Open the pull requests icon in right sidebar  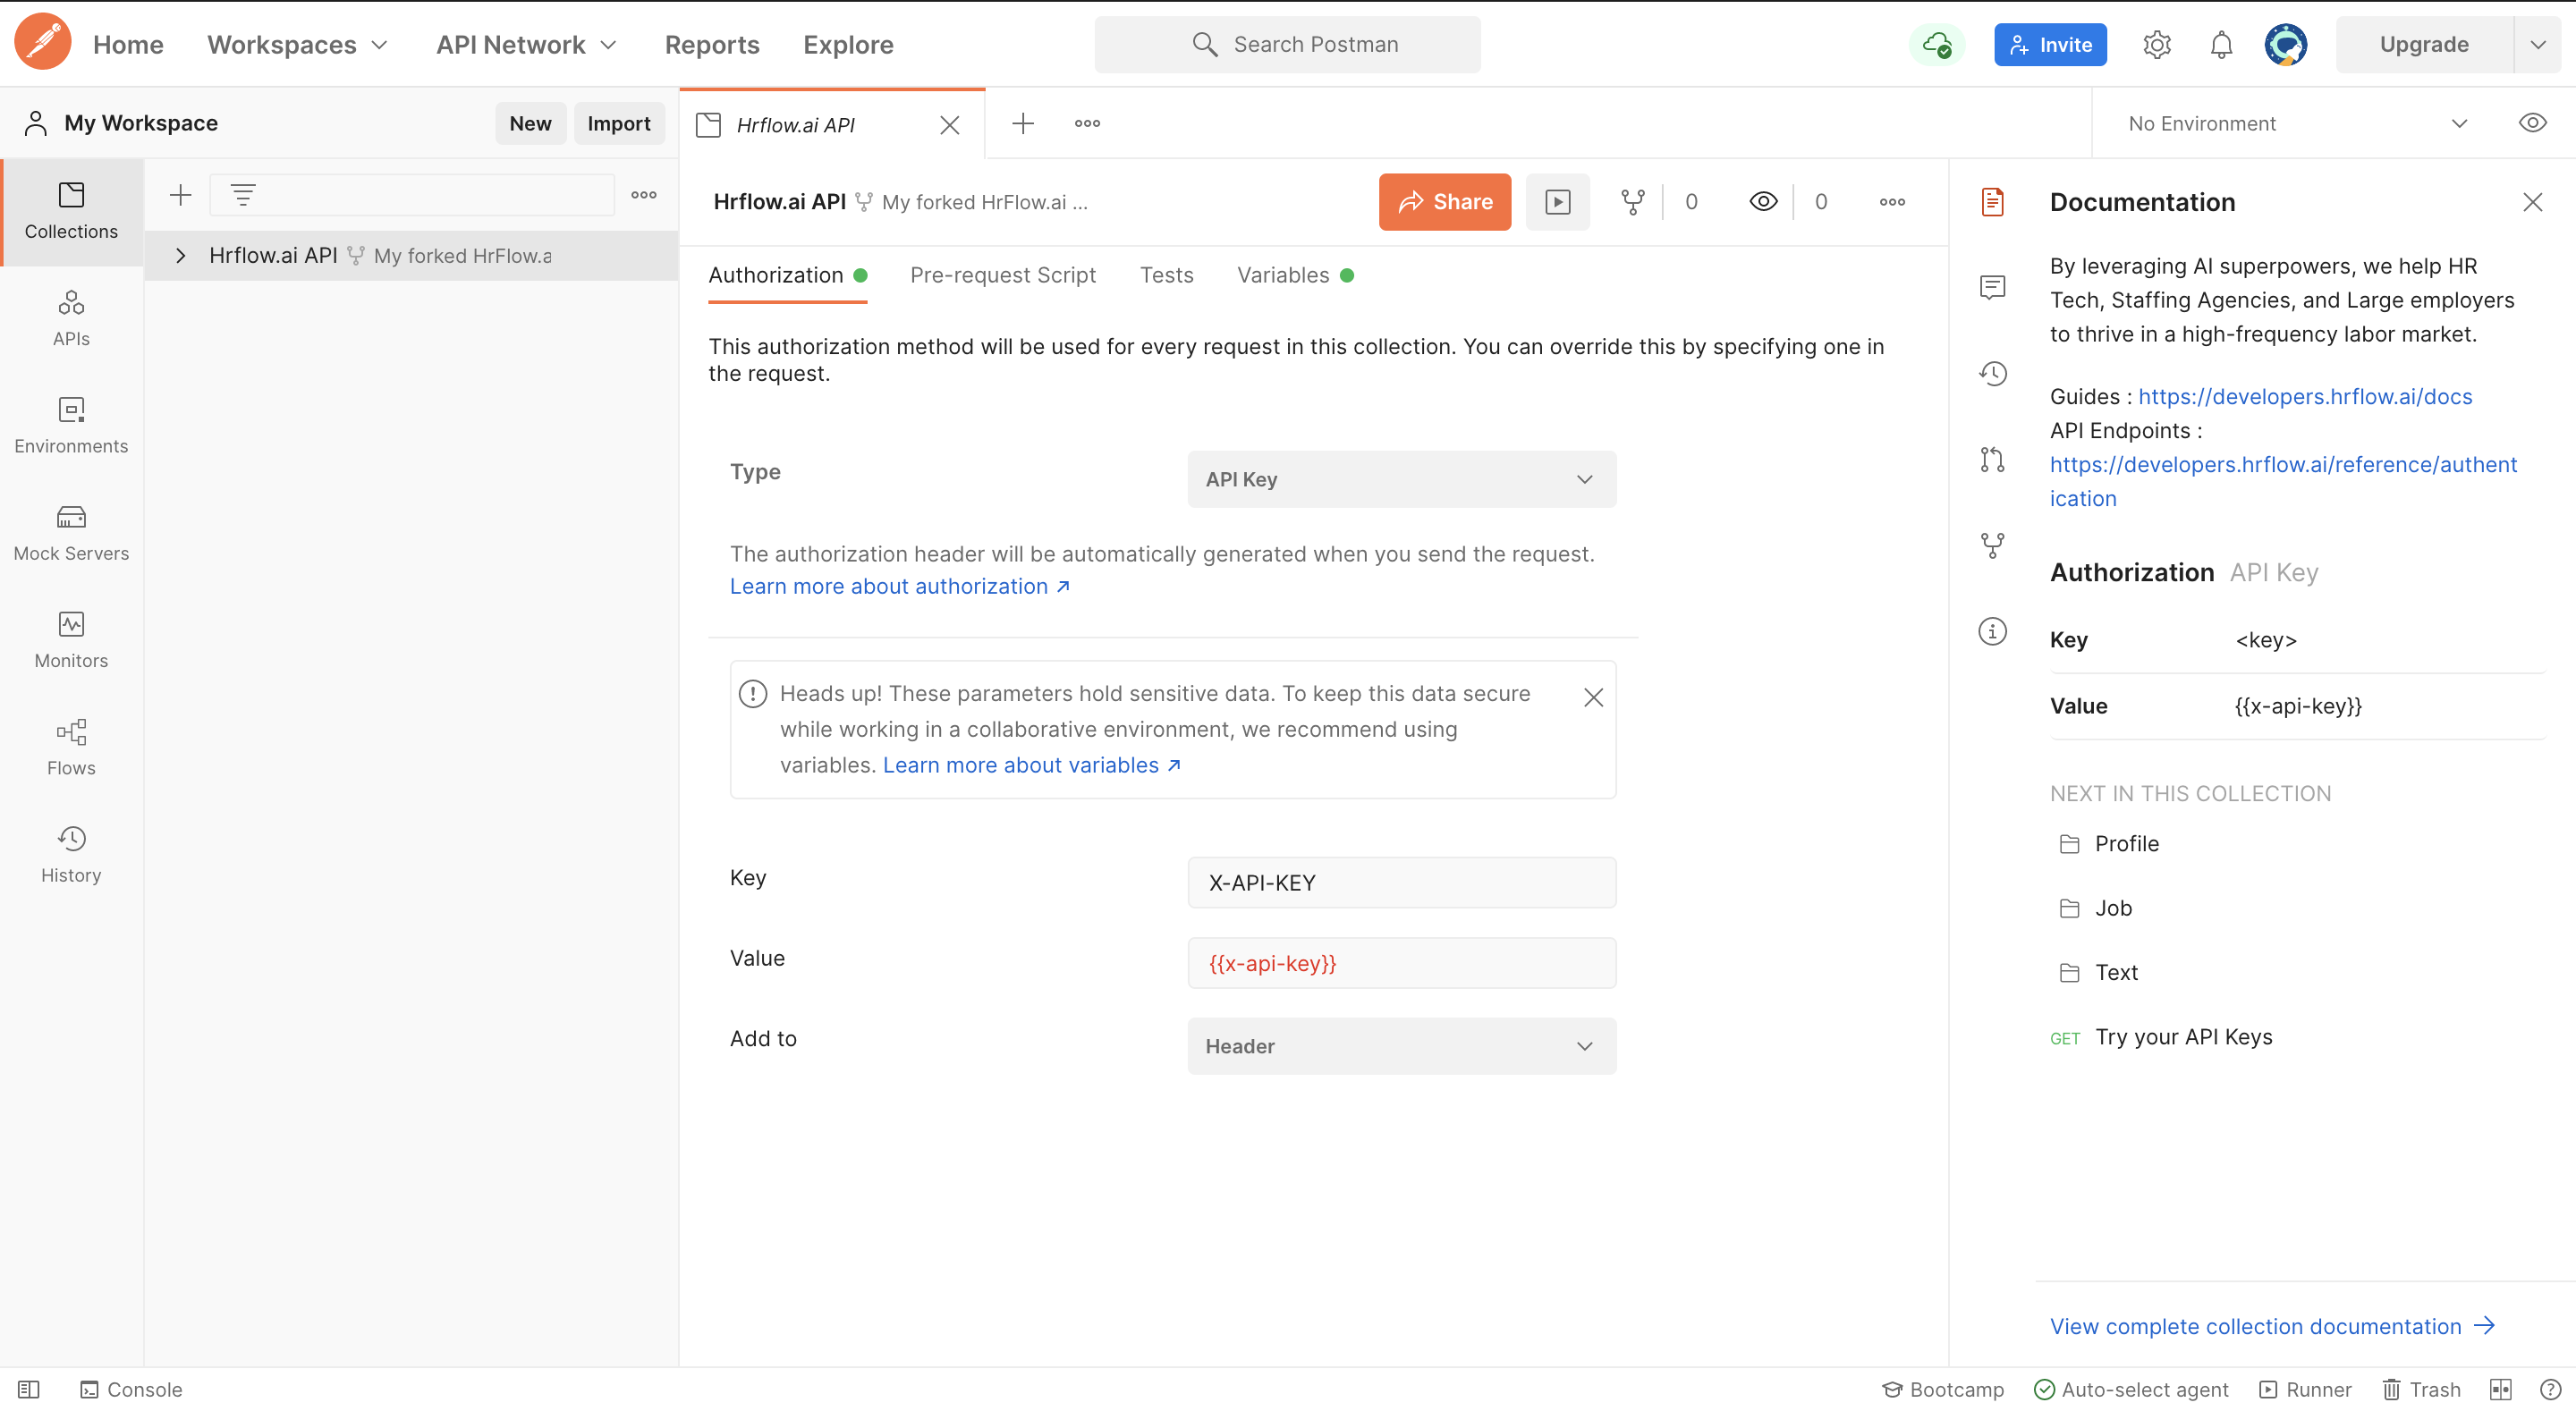[1992, 460]
